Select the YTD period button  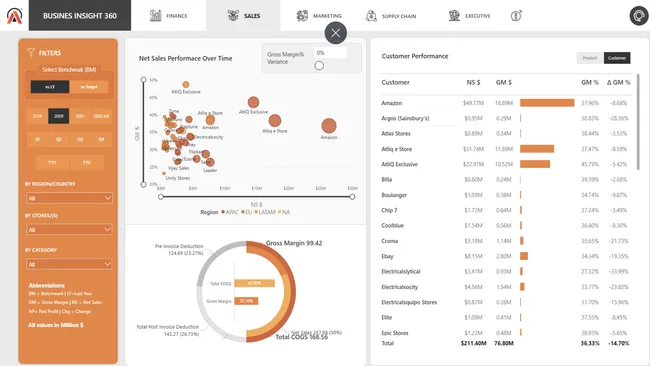[x=52, y=162]
